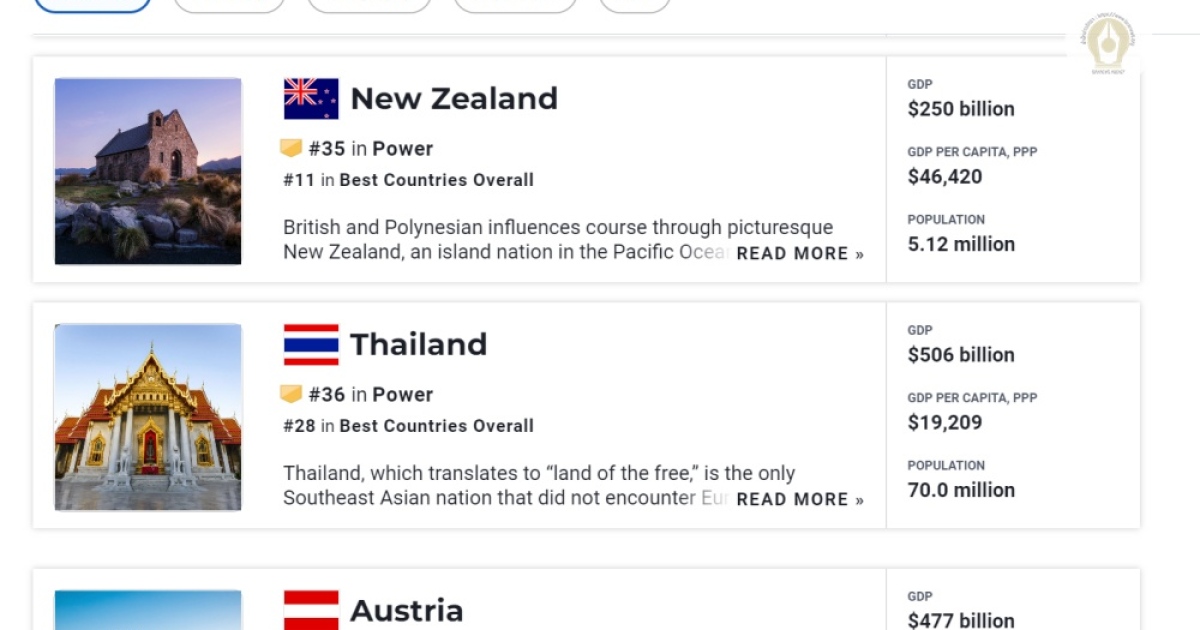The image size is (1200, 630).
Task: Open the New Zealand country title
Action: click(x=454, y=99)
